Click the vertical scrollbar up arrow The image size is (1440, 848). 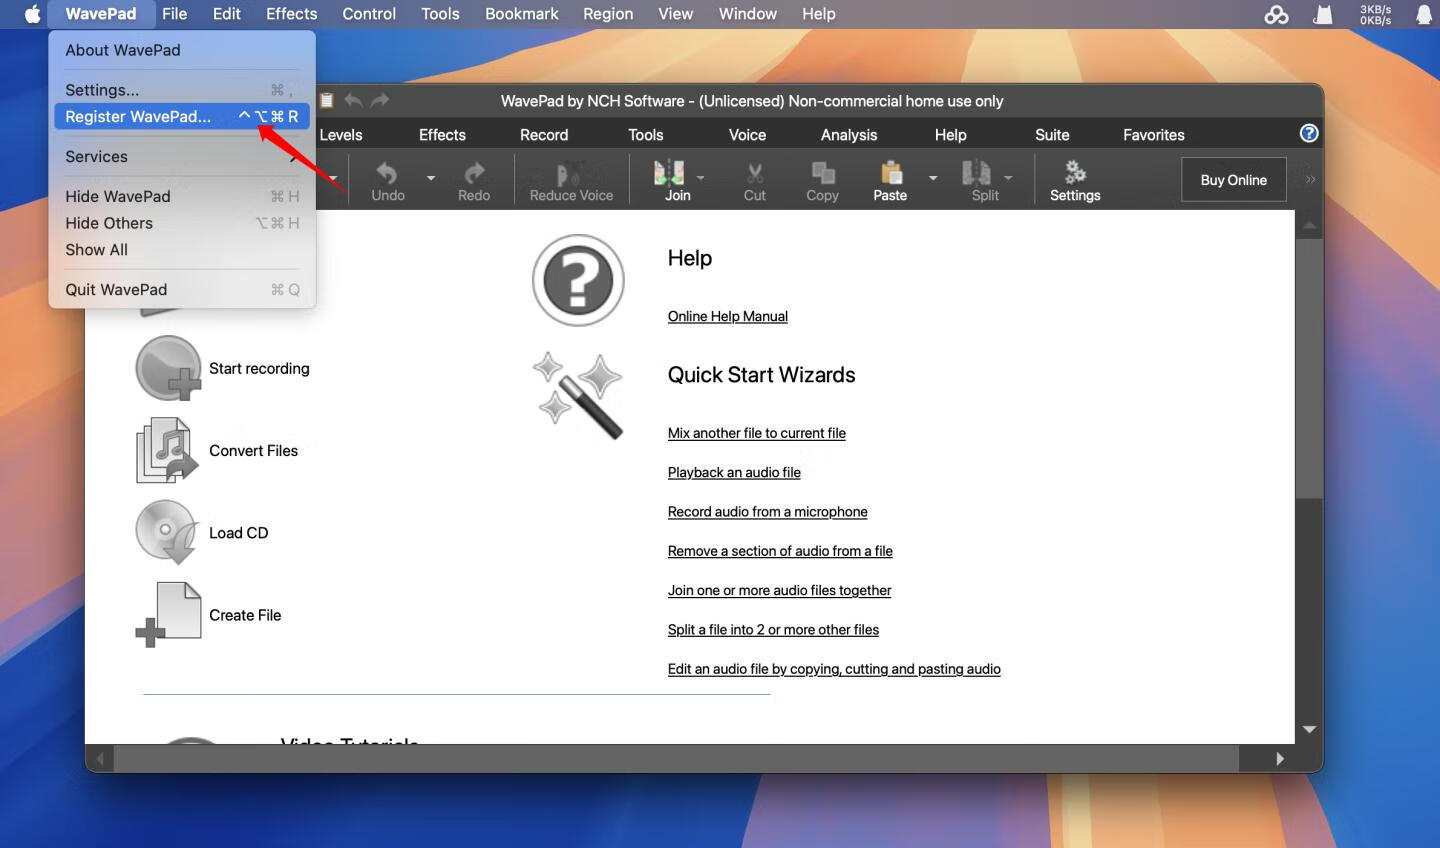tap(1309, 224)
